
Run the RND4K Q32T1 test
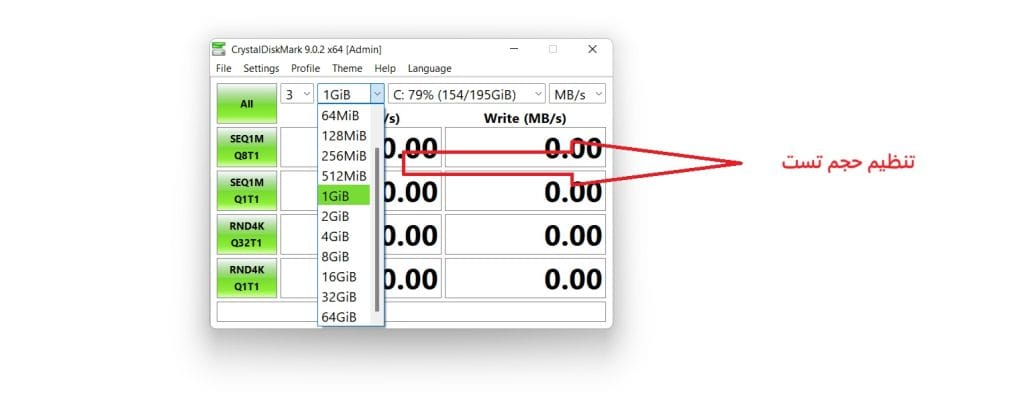tap(247, 234)
